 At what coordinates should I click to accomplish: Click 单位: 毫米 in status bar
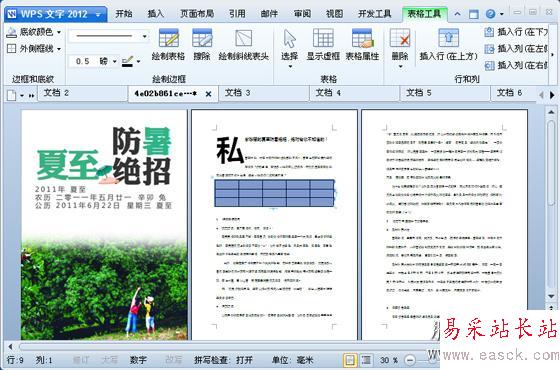coord(292,360)
